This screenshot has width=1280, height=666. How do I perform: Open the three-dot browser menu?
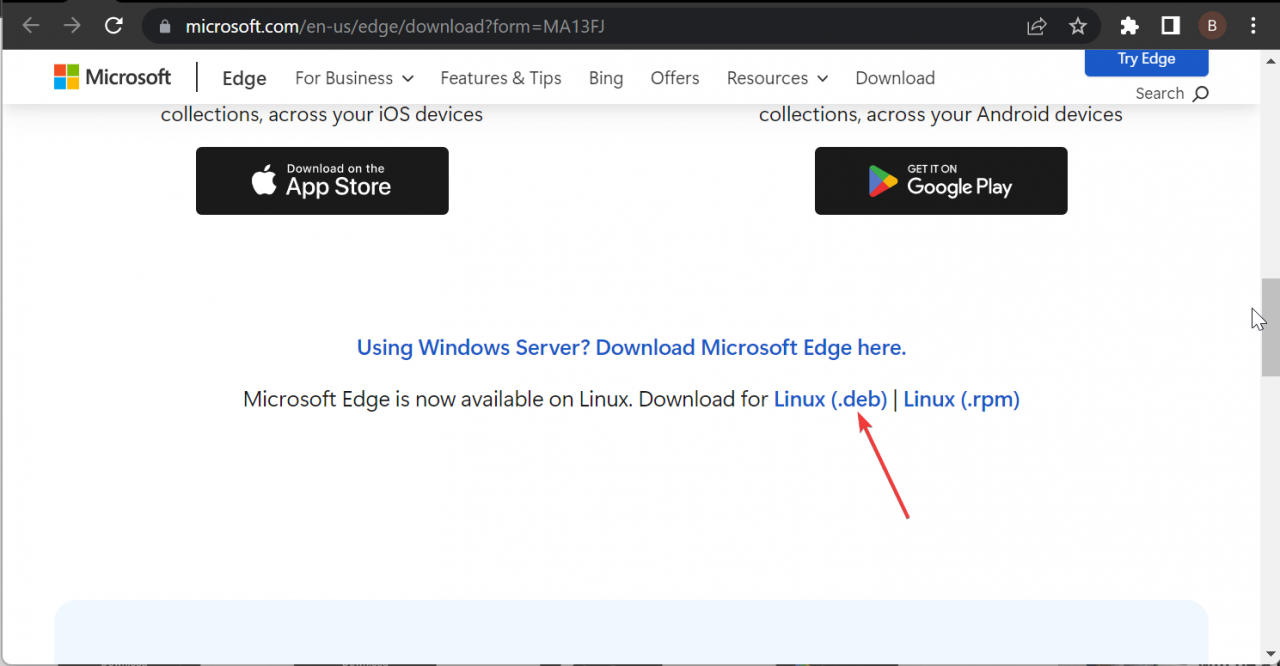tap(1253, 25)
